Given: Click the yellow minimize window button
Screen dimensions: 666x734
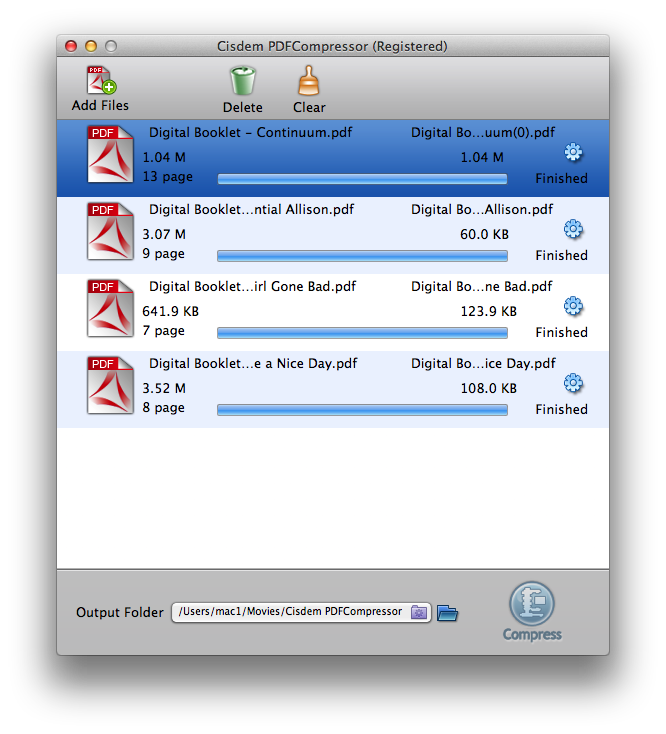Looking at the screenshot, I should coord(91,46).
